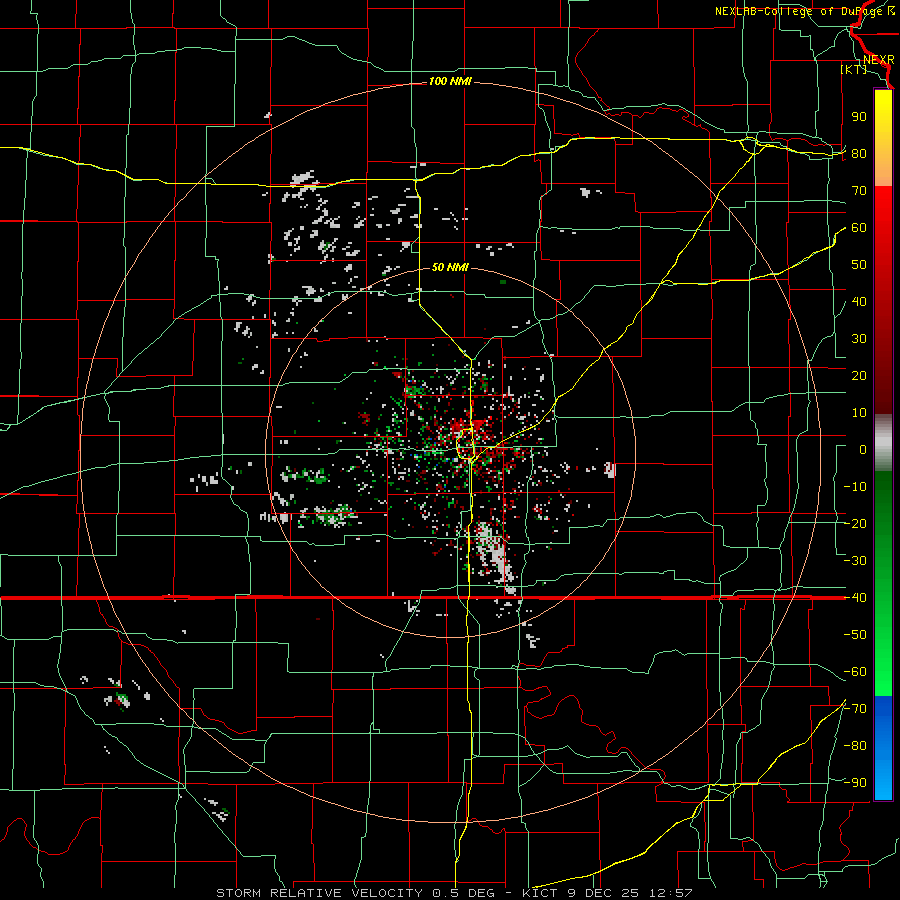
Task: Select the -40 value on the velocity scale
Action: [x=855, y=598]
